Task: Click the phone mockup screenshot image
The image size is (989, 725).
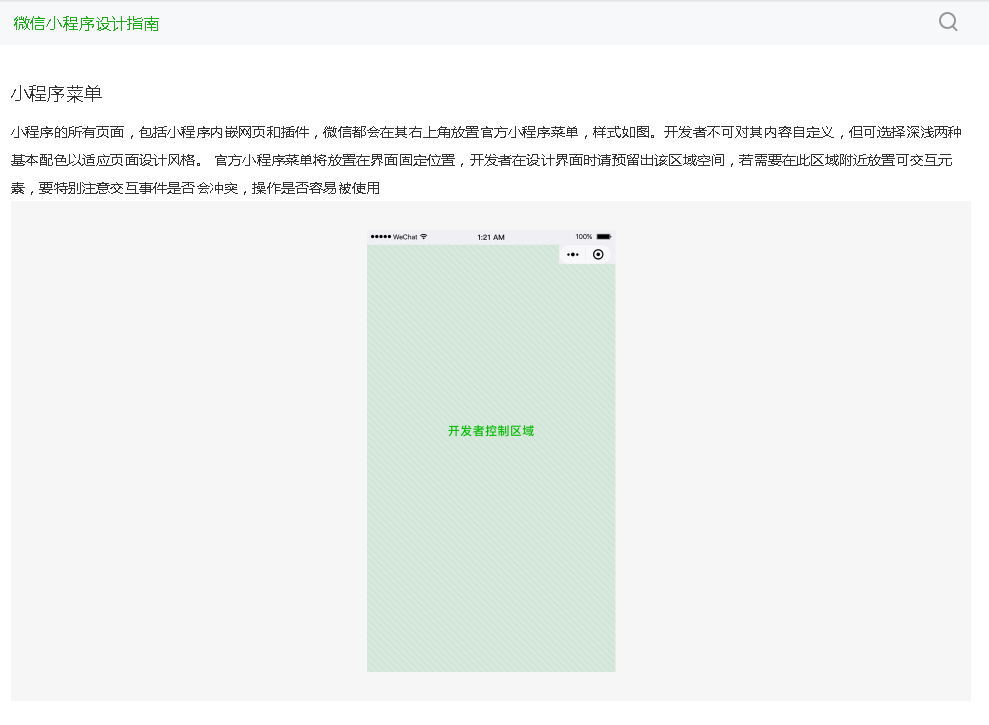Action: click(491, 451)
